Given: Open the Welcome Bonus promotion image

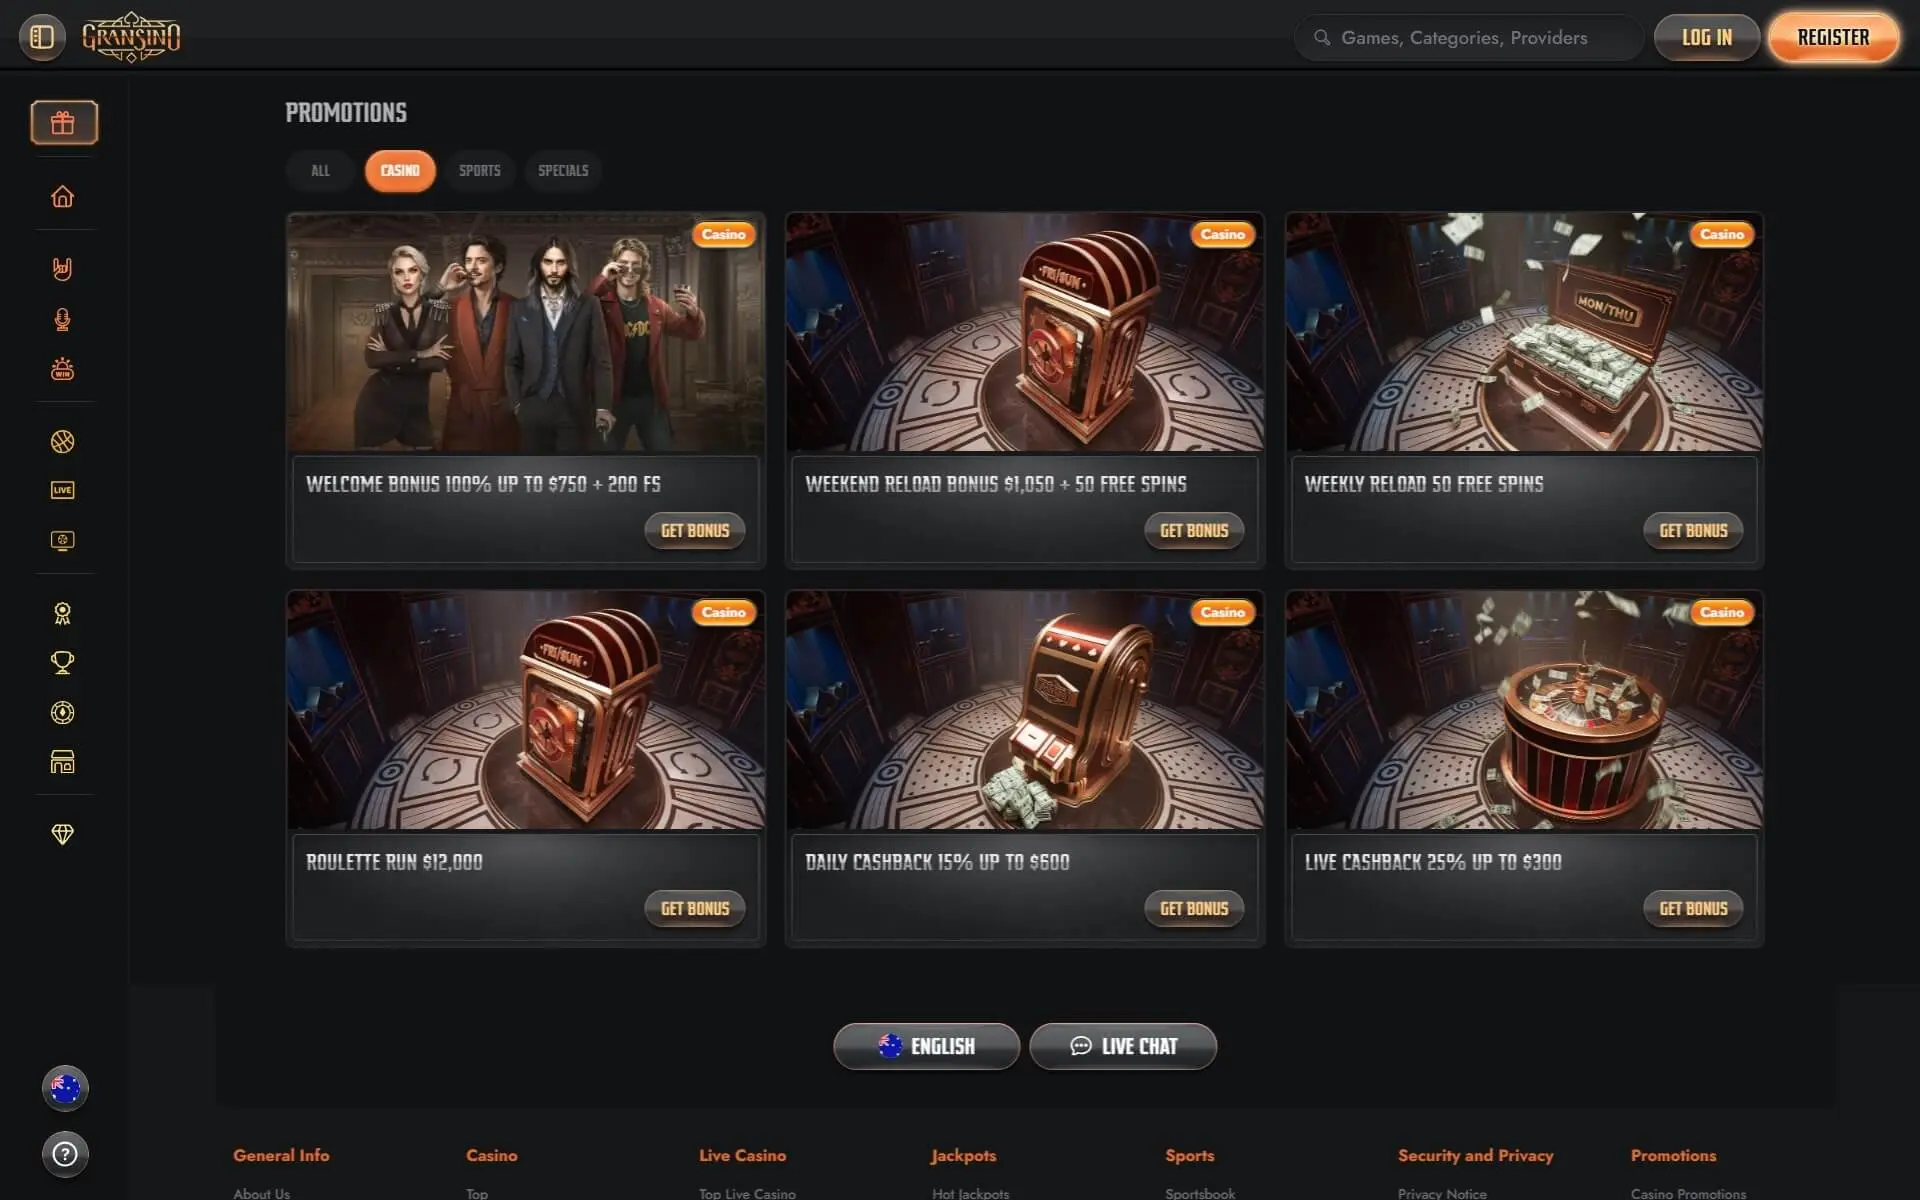Looking at the screenshot, I should [x=526, y=333].
